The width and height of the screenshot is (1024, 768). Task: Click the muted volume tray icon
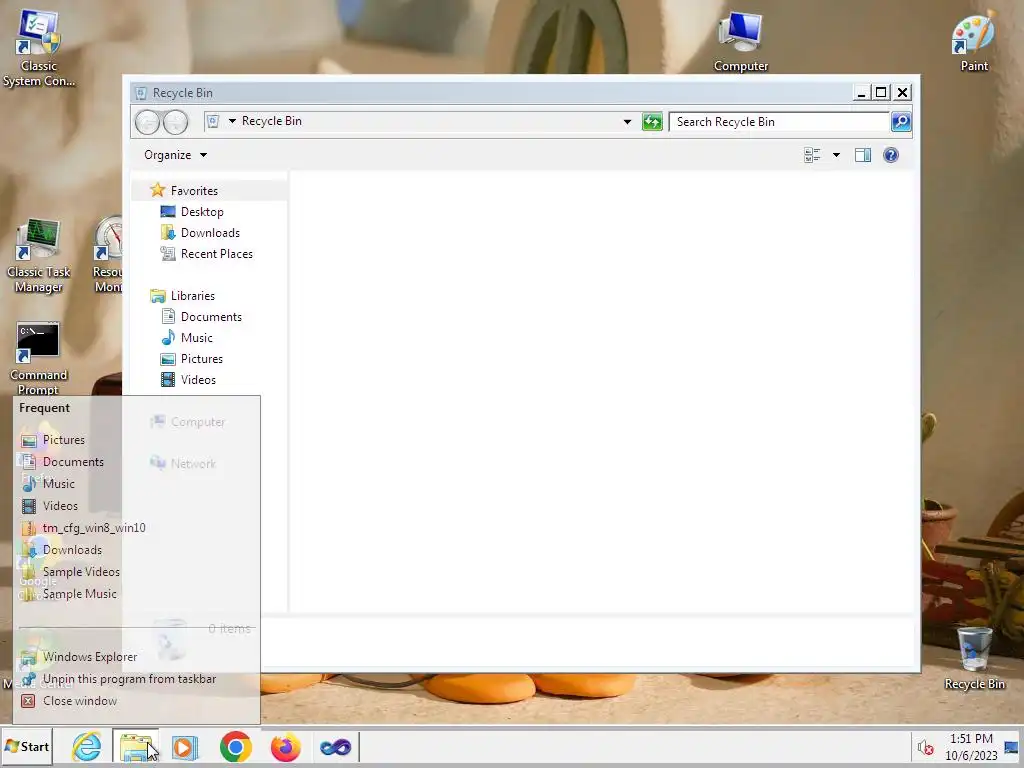(x=925, y=747)
